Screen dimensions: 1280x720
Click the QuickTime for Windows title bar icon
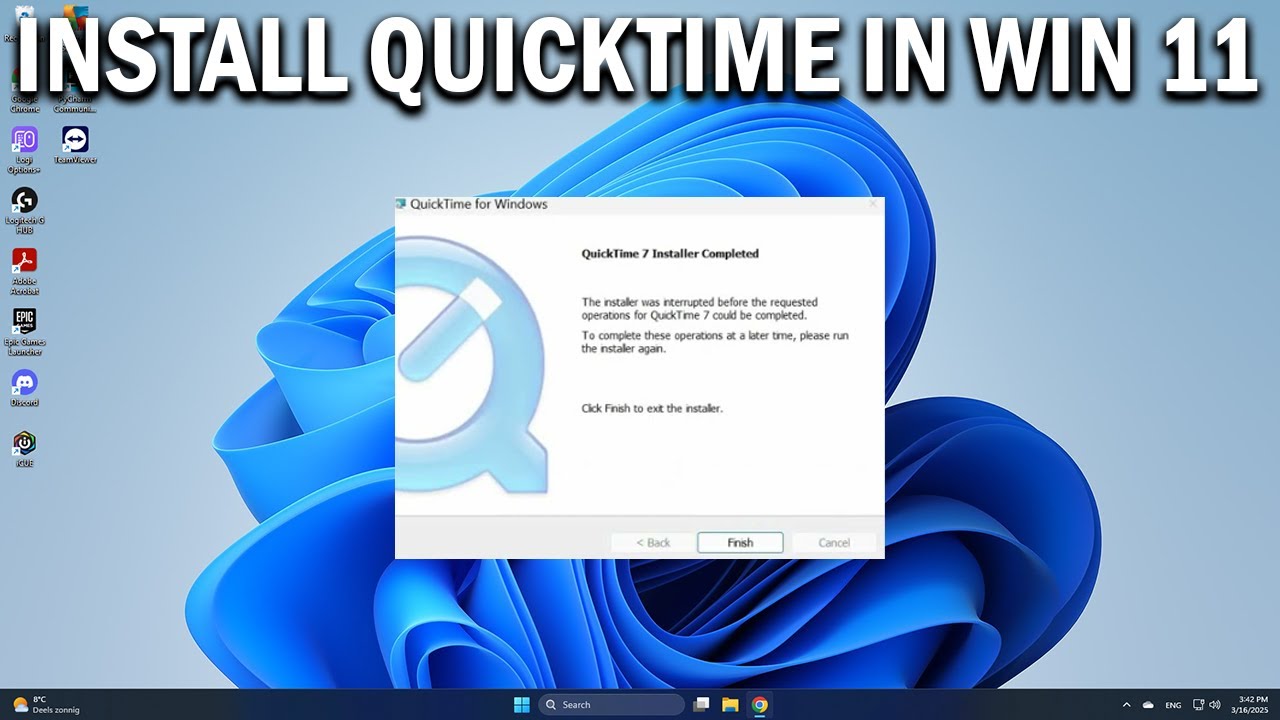point(401,204)
